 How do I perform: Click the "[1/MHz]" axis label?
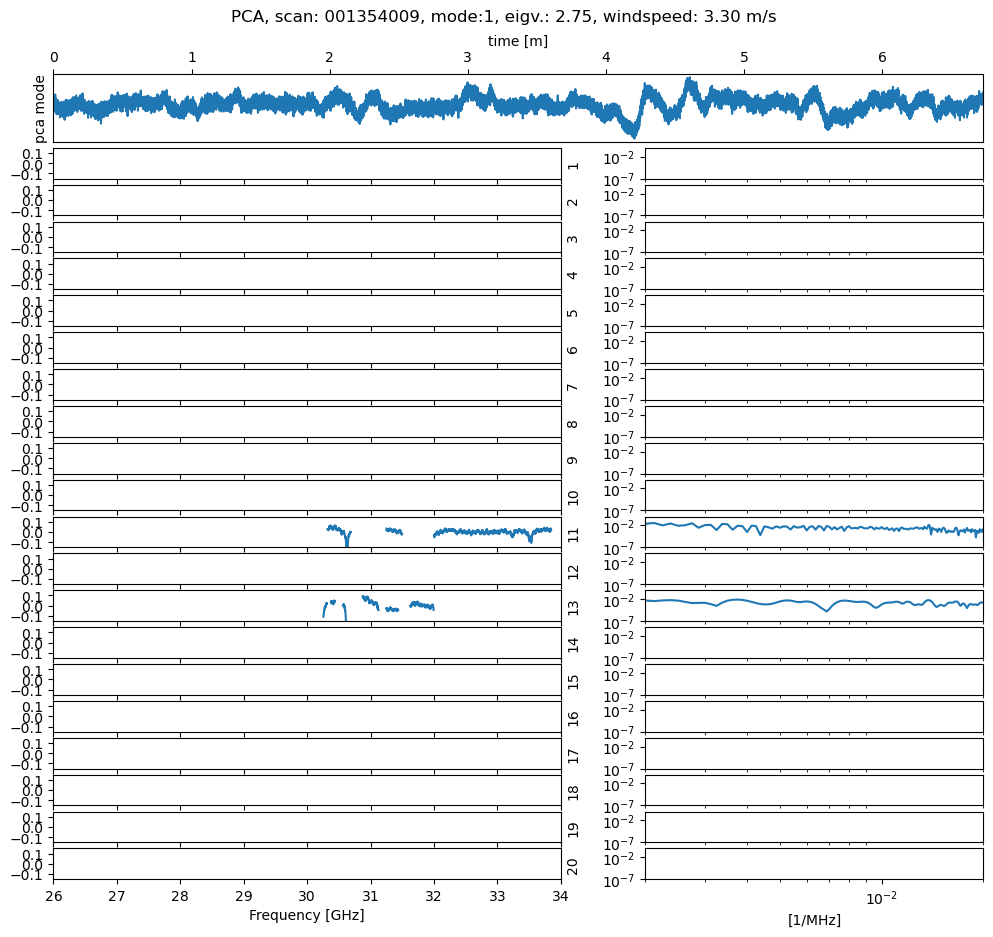(x=813, y=920)
